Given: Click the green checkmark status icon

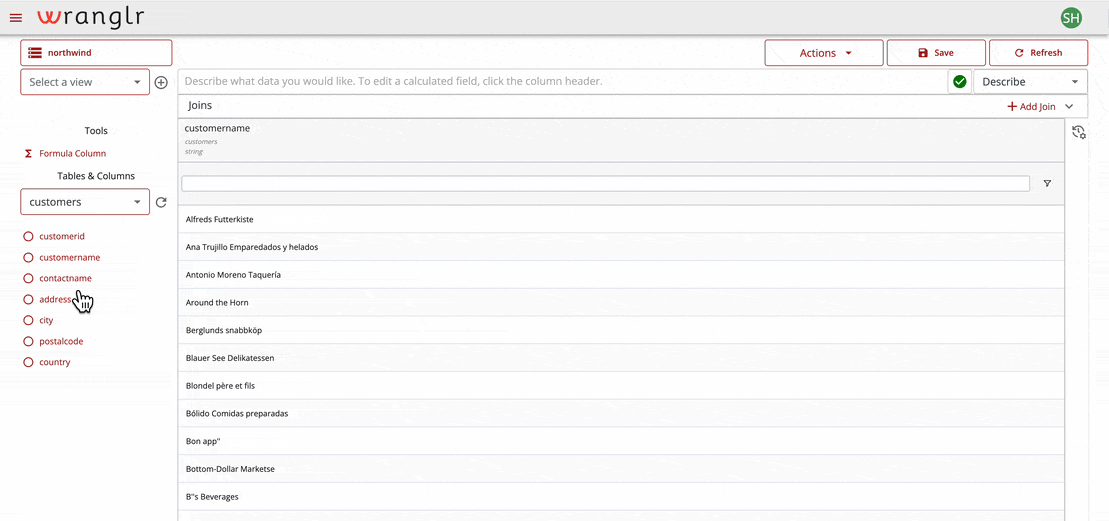Looking at the screenshot, I should (959, 82).
